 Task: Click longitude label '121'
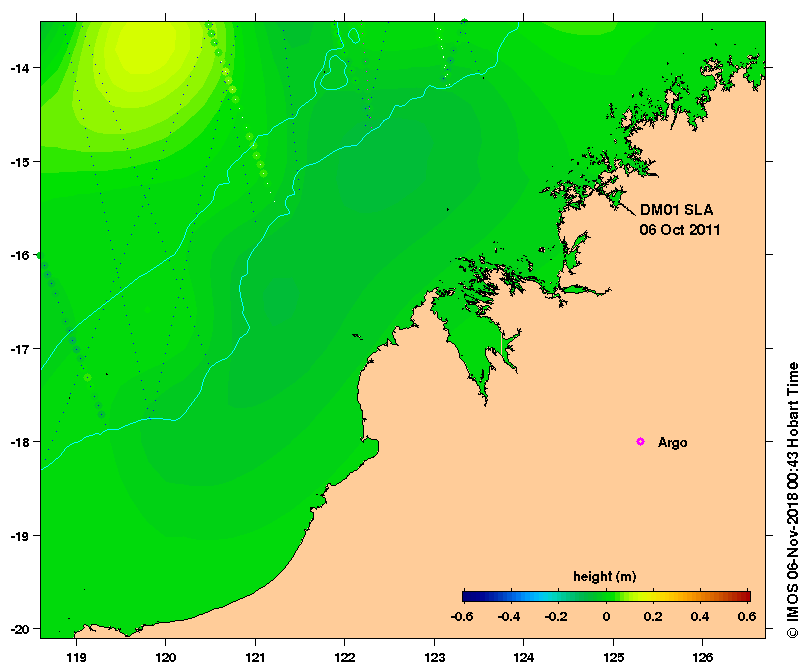pos(255,658)
